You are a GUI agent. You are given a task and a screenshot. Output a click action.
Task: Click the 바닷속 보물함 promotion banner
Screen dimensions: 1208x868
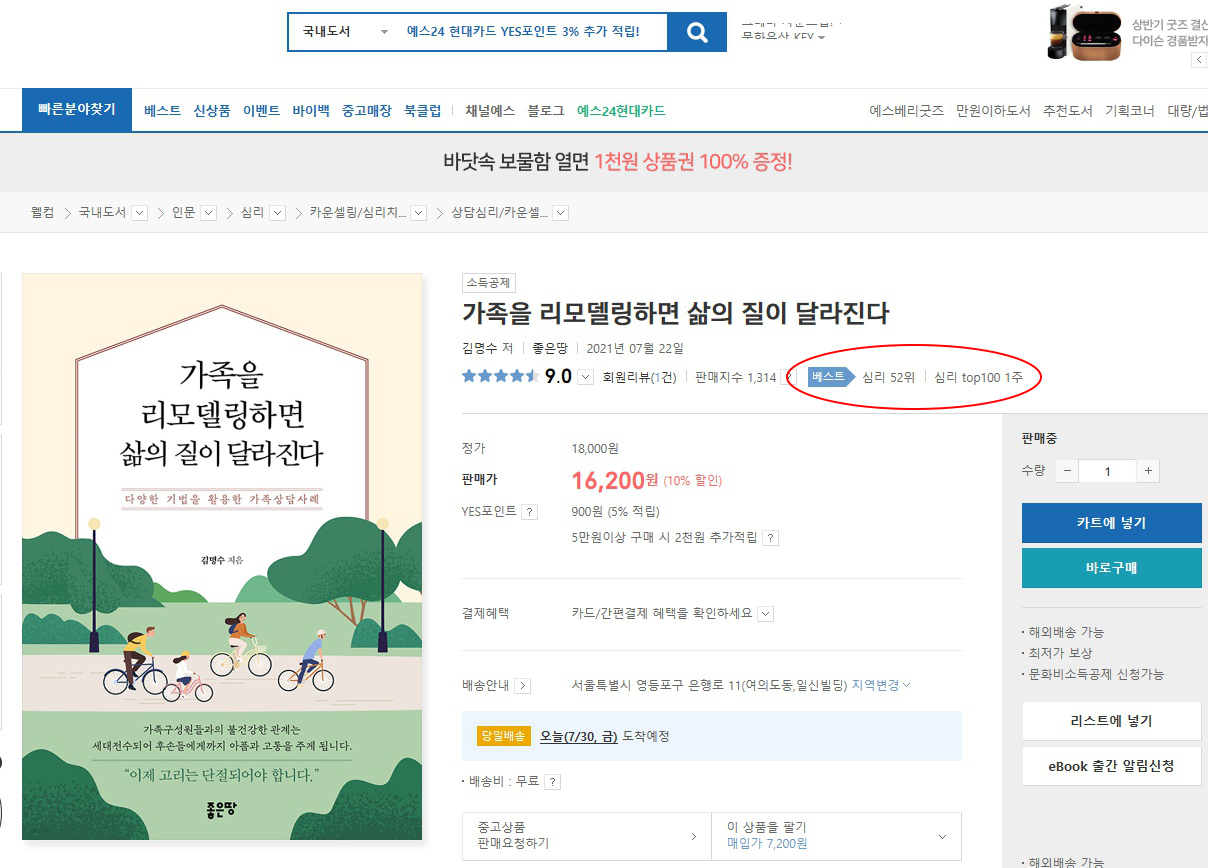(x=617, y=161)
